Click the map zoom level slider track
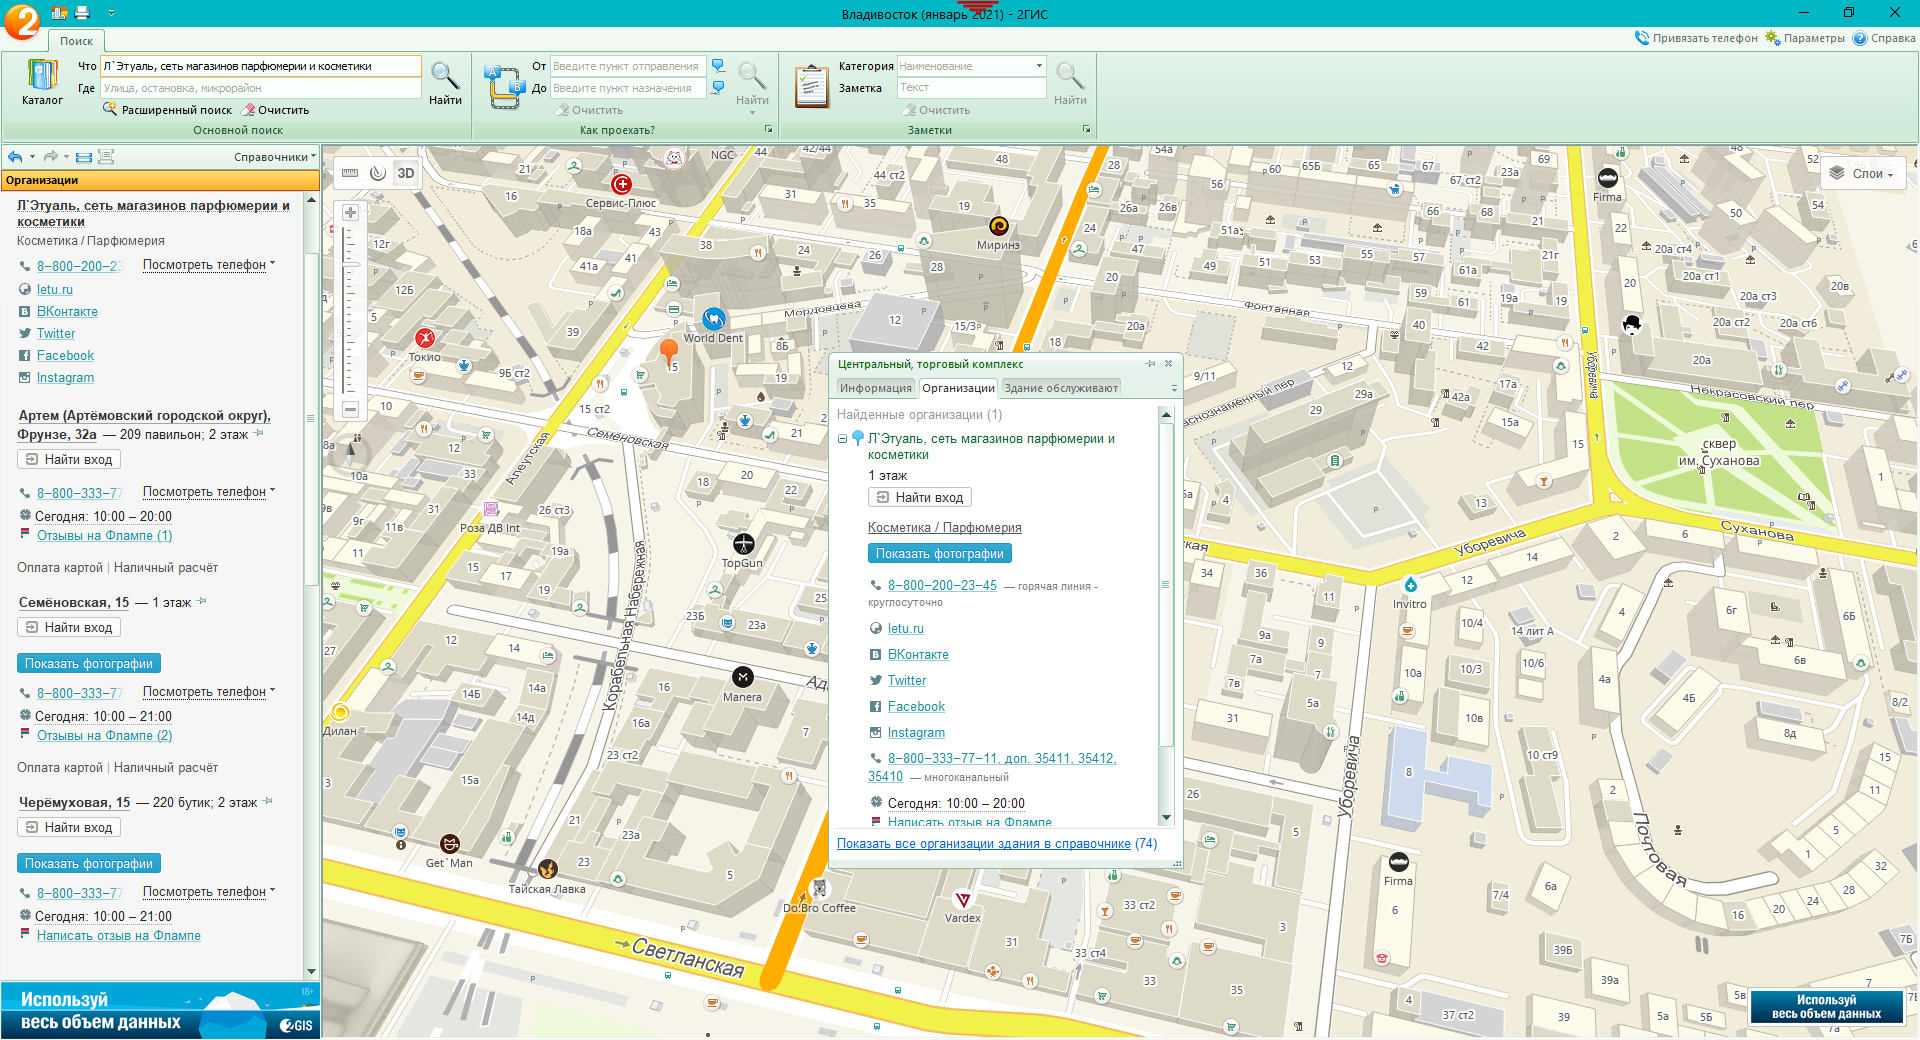This screenshot has width=1920, height=1040. 350,311
